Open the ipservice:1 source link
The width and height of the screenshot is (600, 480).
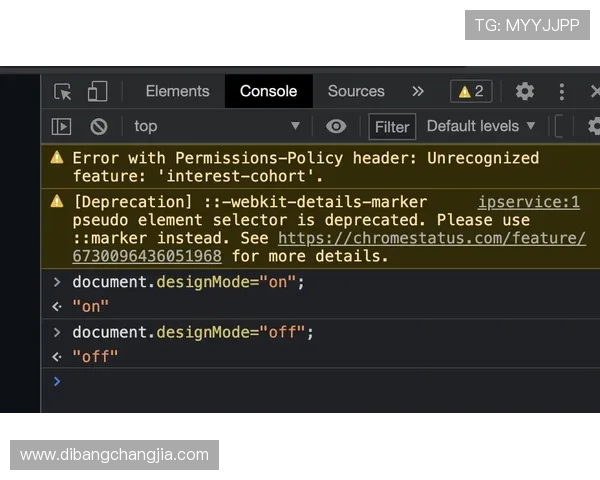tap(528, 202)
